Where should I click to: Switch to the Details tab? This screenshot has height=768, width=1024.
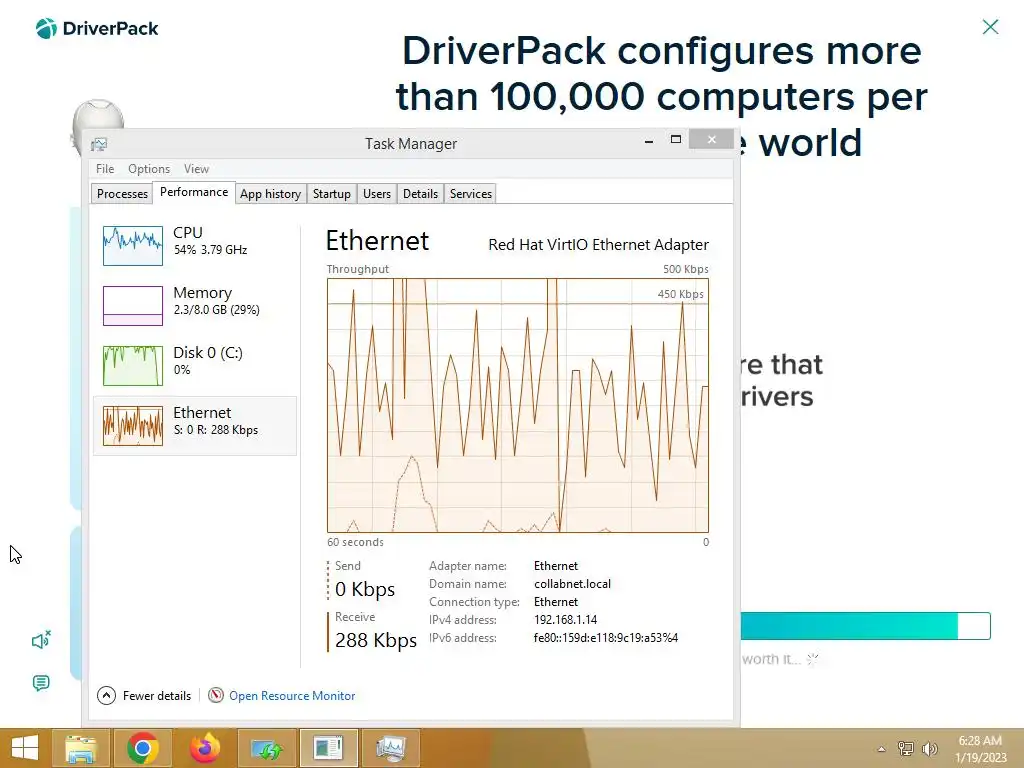(x=420, y=194)
